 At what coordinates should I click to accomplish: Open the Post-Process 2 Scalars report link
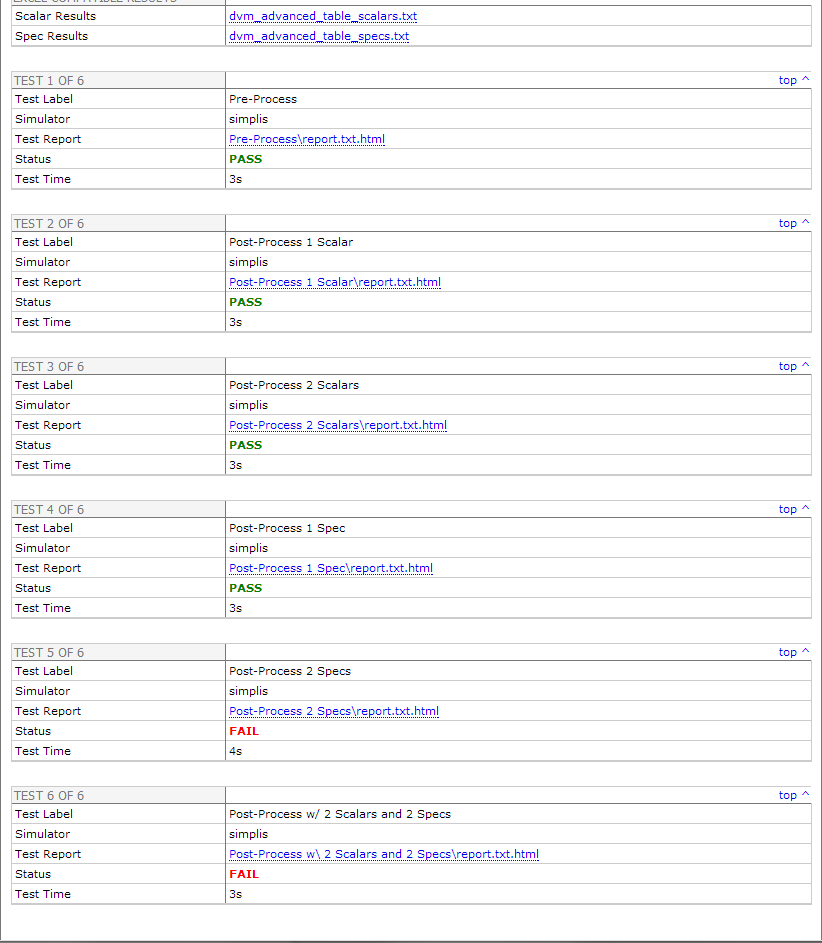[337, 425]
